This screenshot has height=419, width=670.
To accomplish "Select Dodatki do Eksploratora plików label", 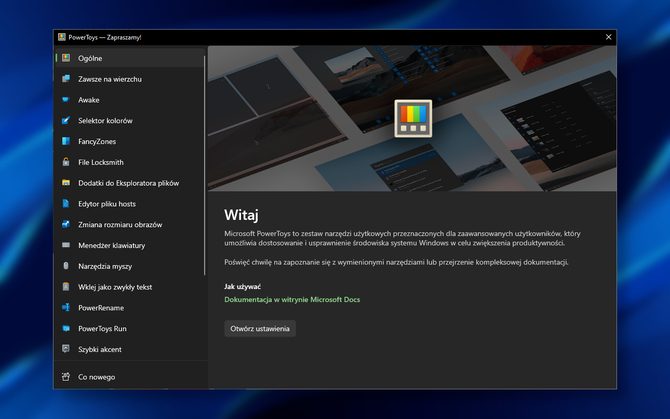I will click(129, 183).
